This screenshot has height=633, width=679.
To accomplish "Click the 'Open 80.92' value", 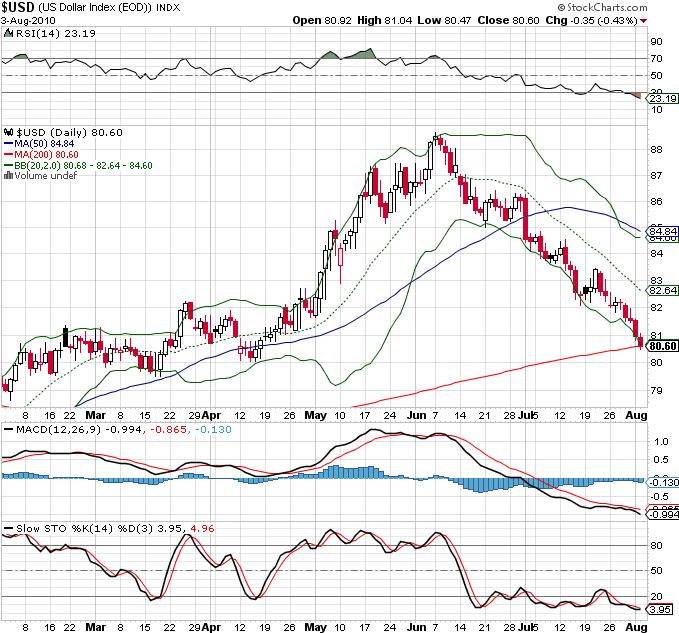I will pyautogui.click(x=322, y=20).
